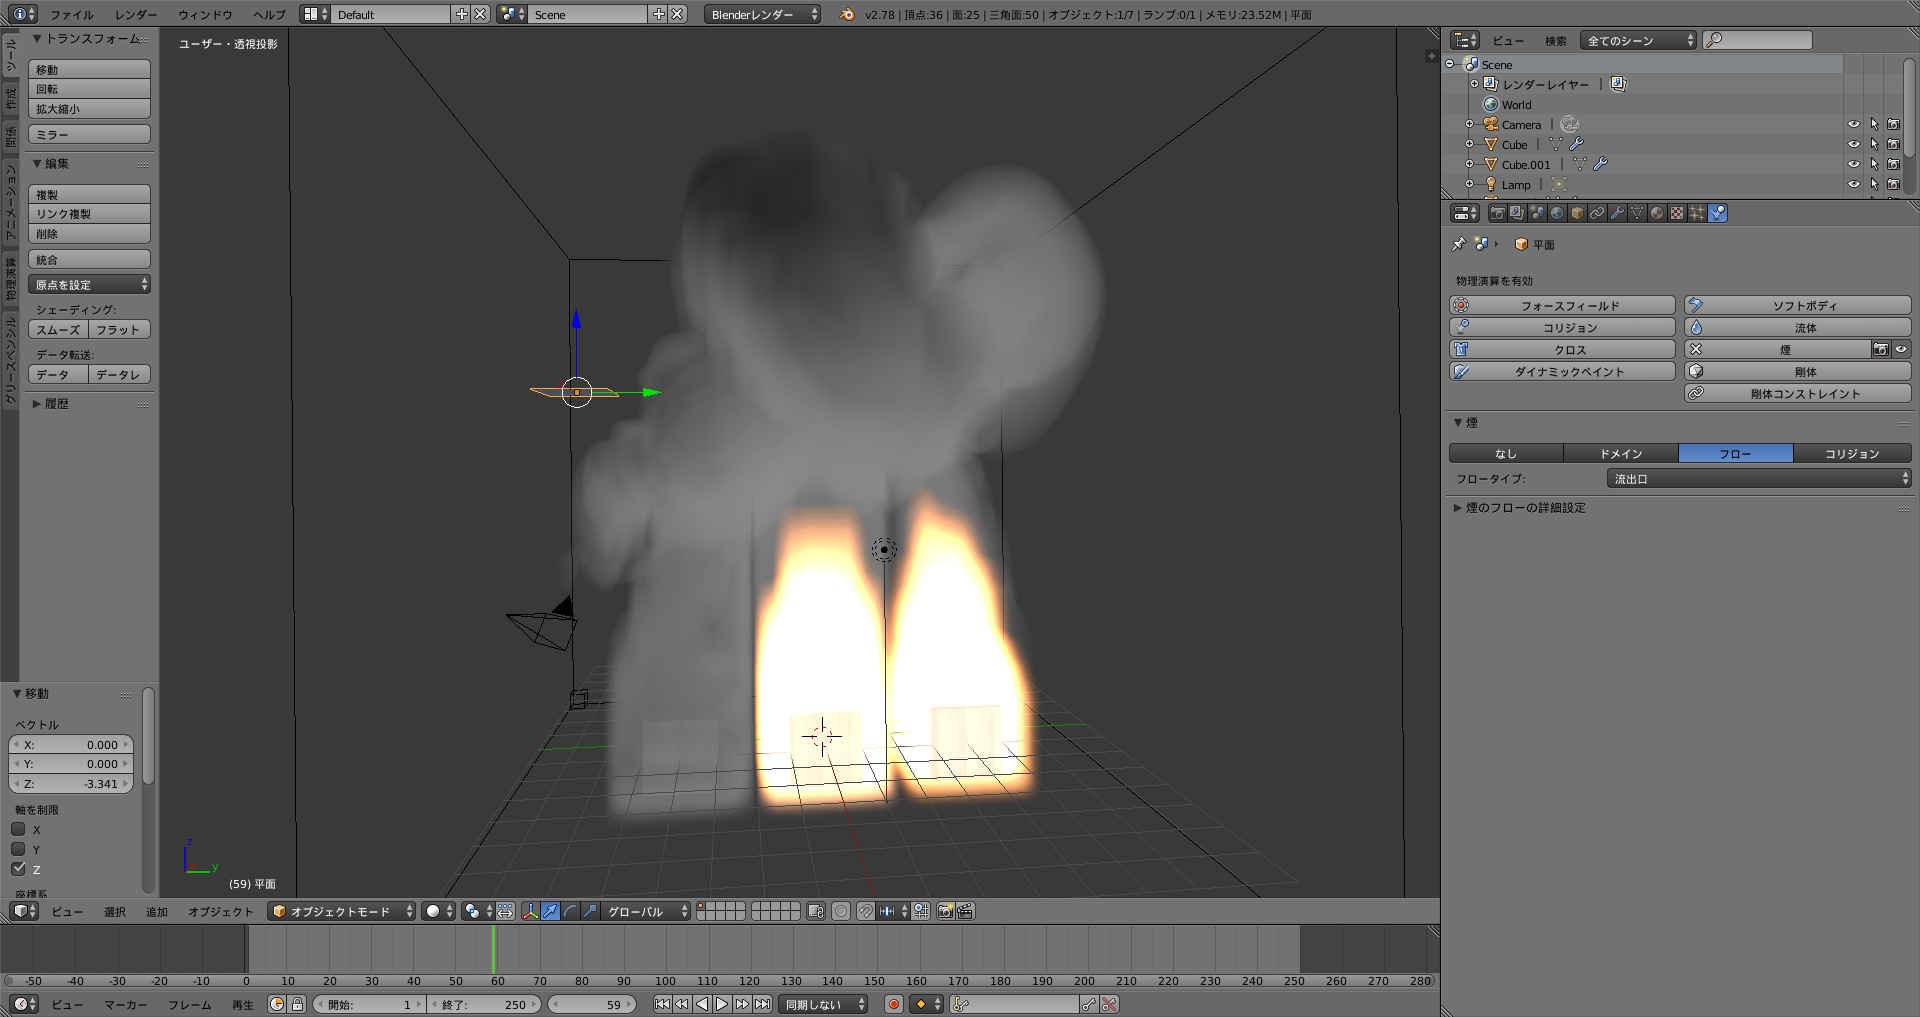
Task: Click the Texture checkerboard properties tab
Action: 1677,213
